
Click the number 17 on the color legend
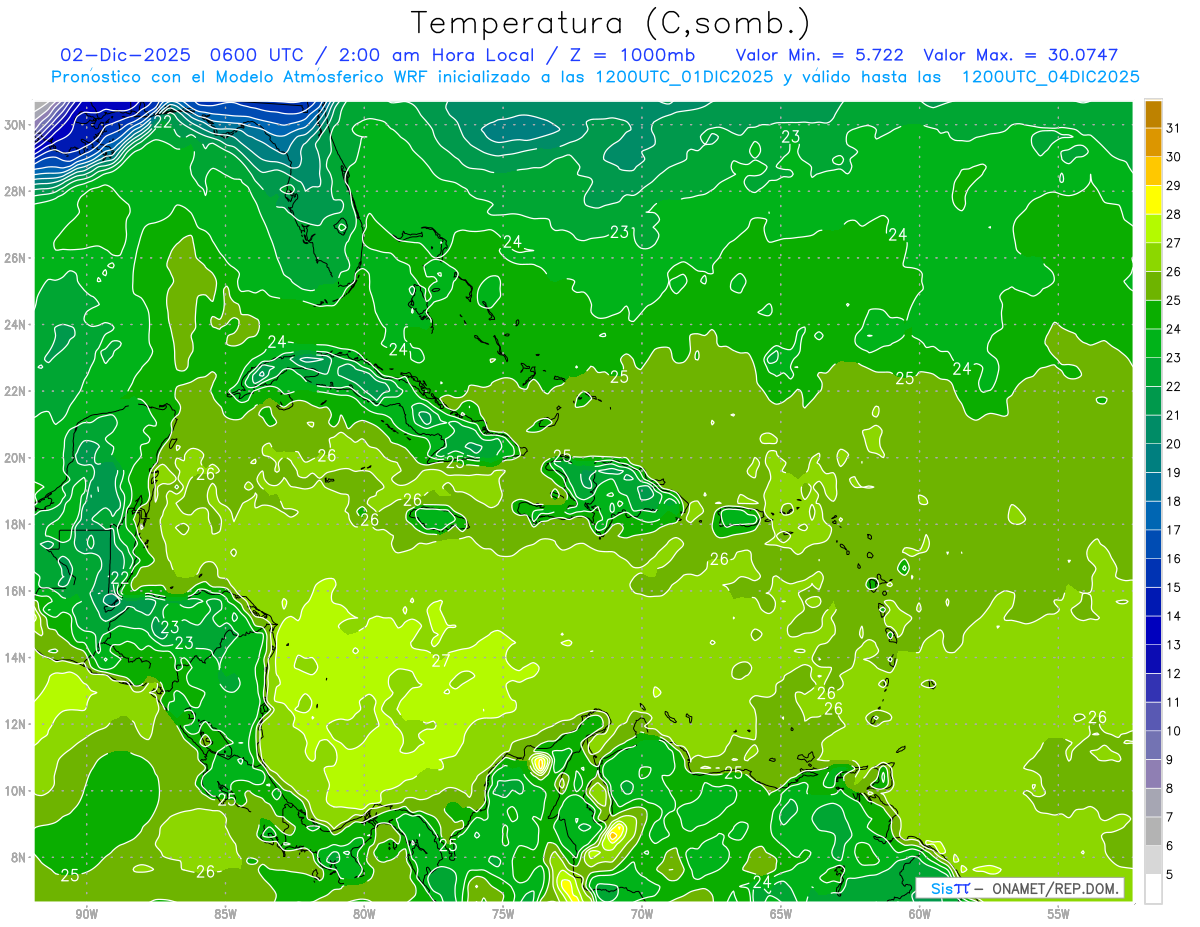[1174, 531]
